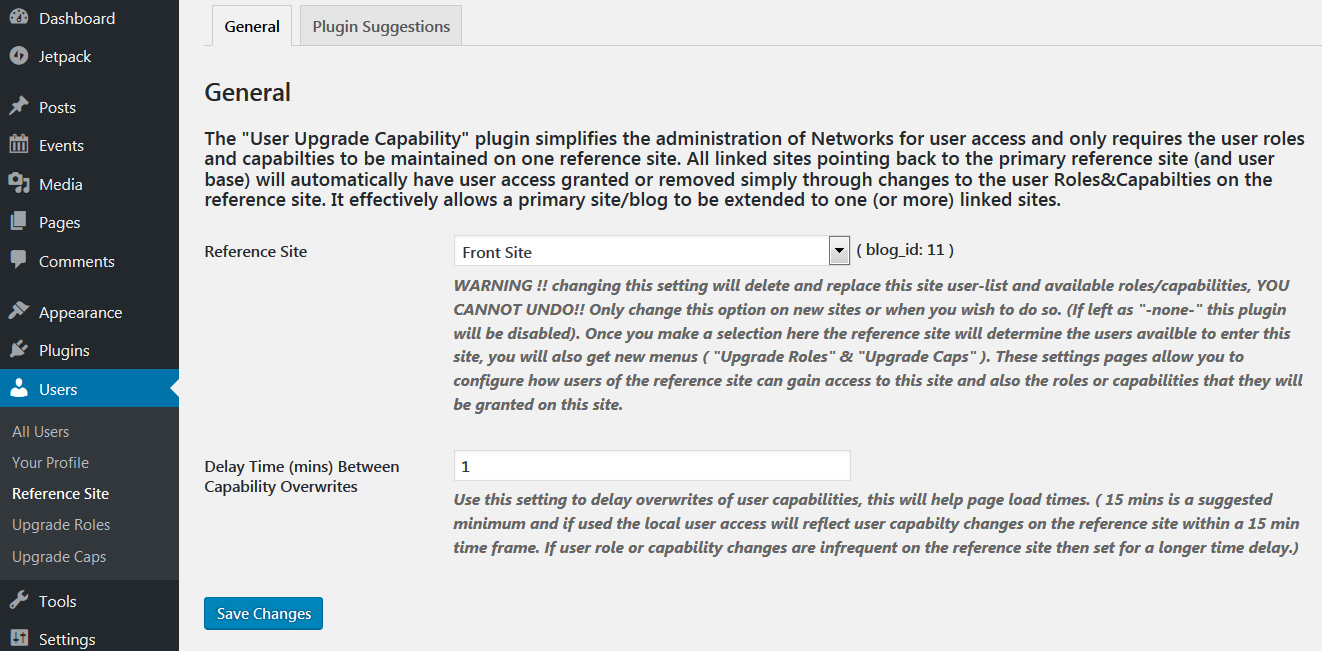Open Appearance via its paintbrush icon

(18, 312)
